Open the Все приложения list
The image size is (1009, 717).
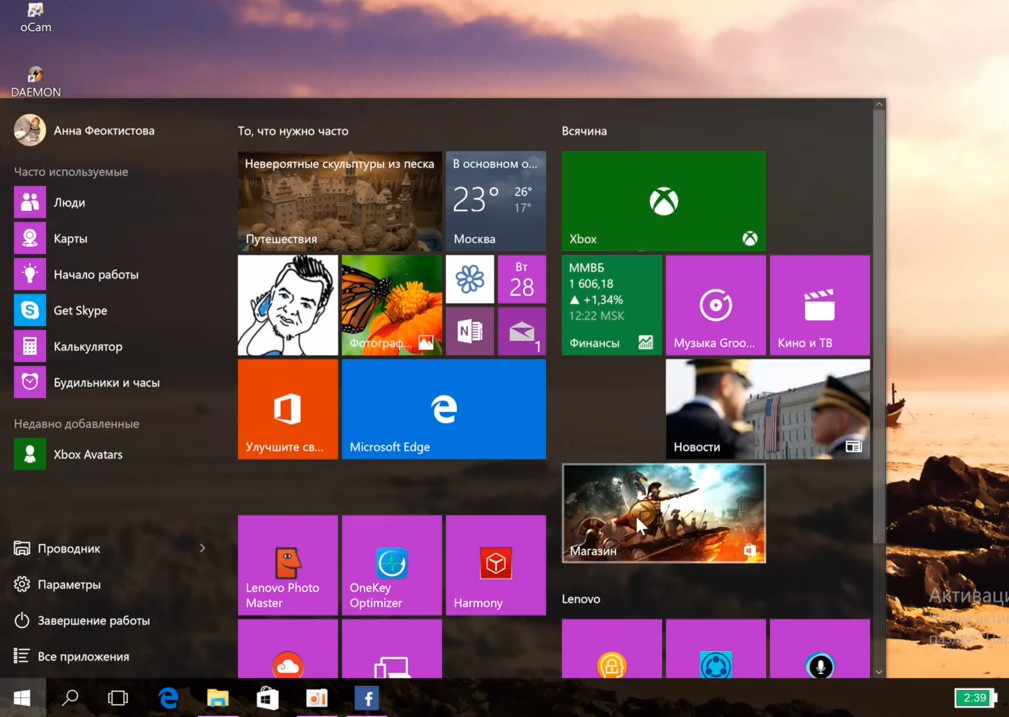pyautogui.click(x=82, y=657)
